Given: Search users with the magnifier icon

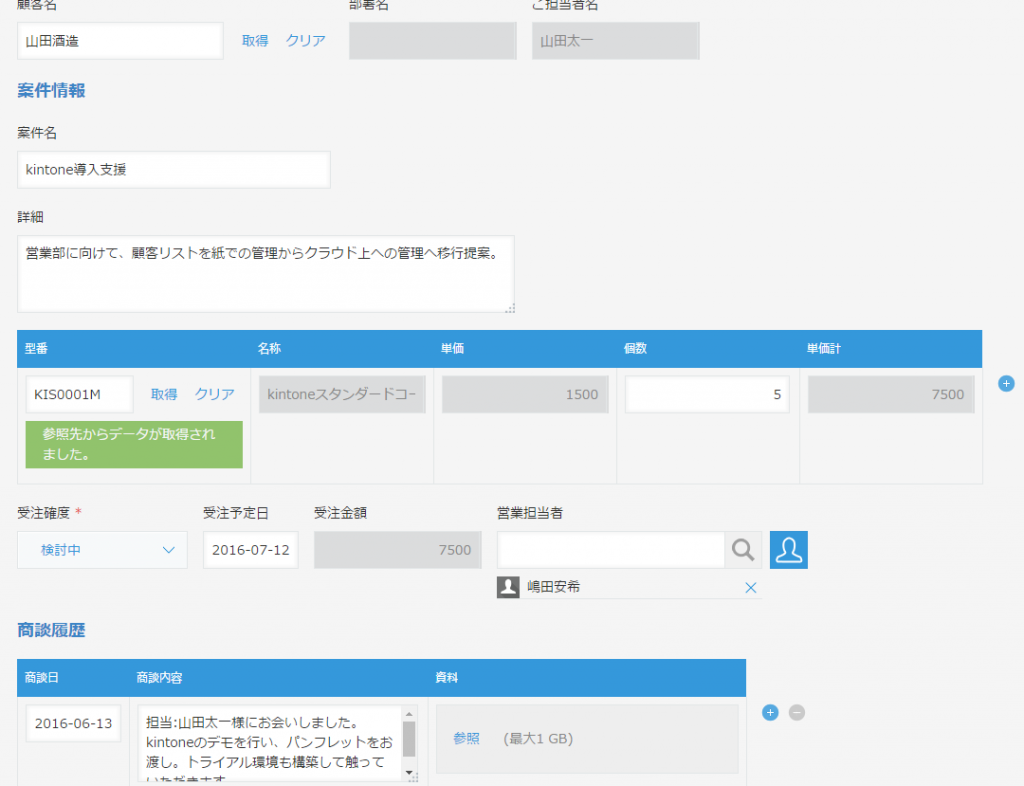Looking at the screenshot, I should click(743, 550).
